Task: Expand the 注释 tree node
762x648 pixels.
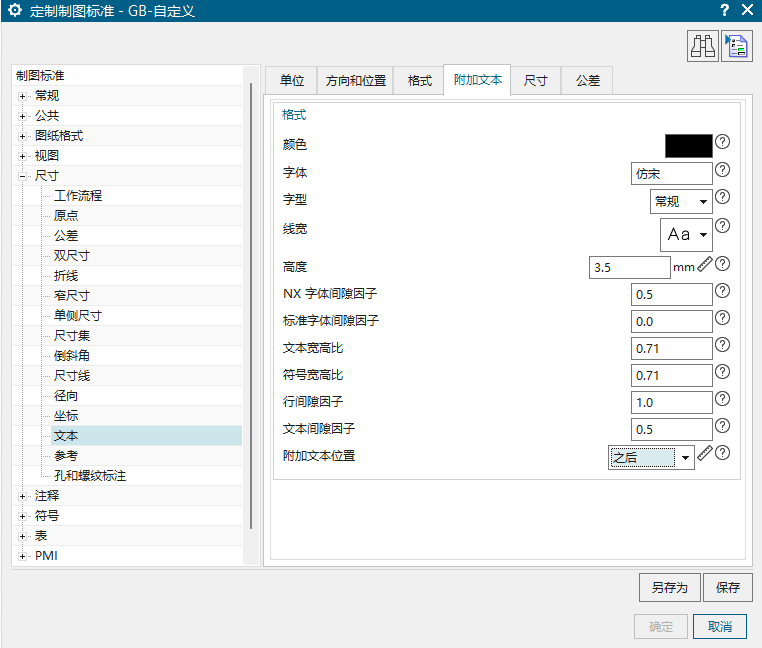Action: click(x=22, y=496)
